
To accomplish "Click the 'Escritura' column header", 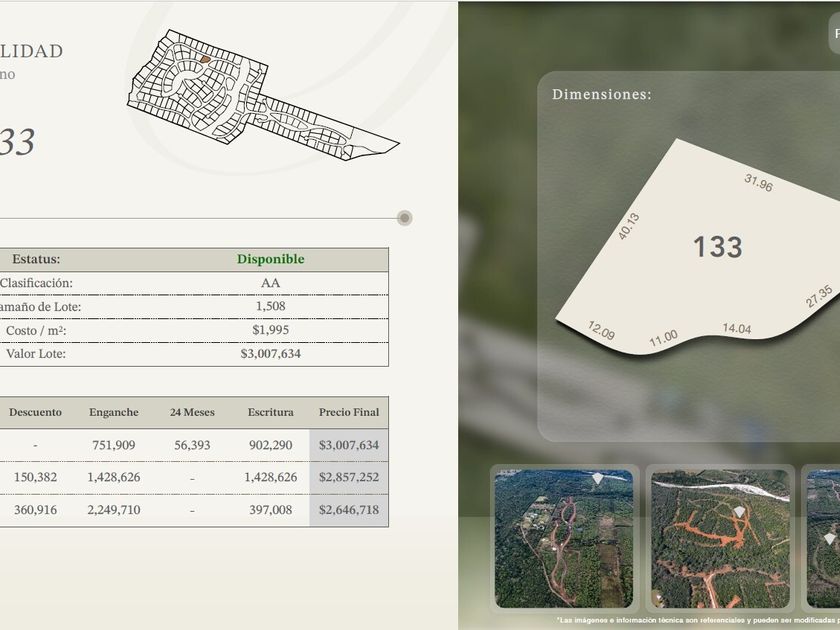I will pos(271,412).
